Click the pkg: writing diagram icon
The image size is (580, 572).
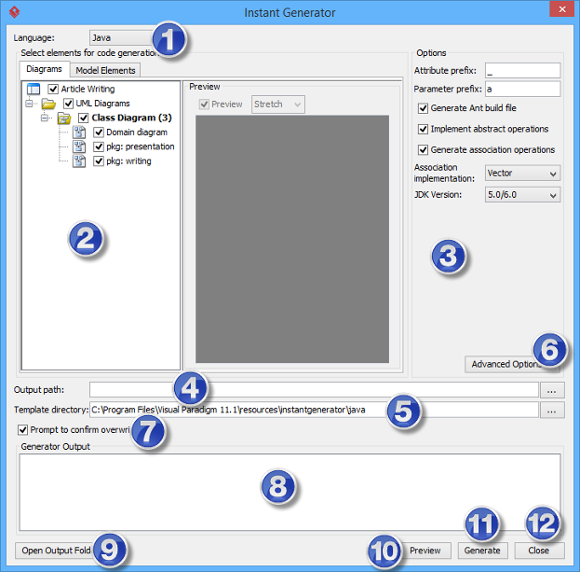click(79, 161)
